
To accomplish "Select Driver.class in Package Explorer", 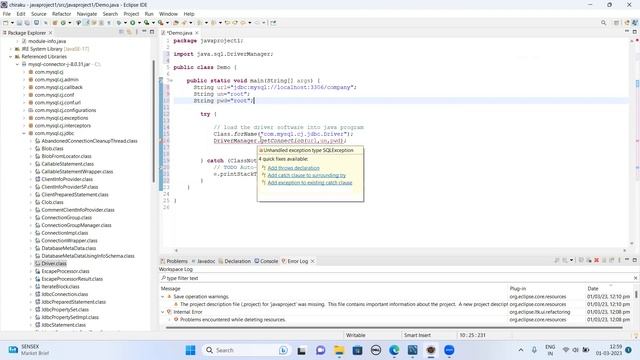I will (53, 264).
